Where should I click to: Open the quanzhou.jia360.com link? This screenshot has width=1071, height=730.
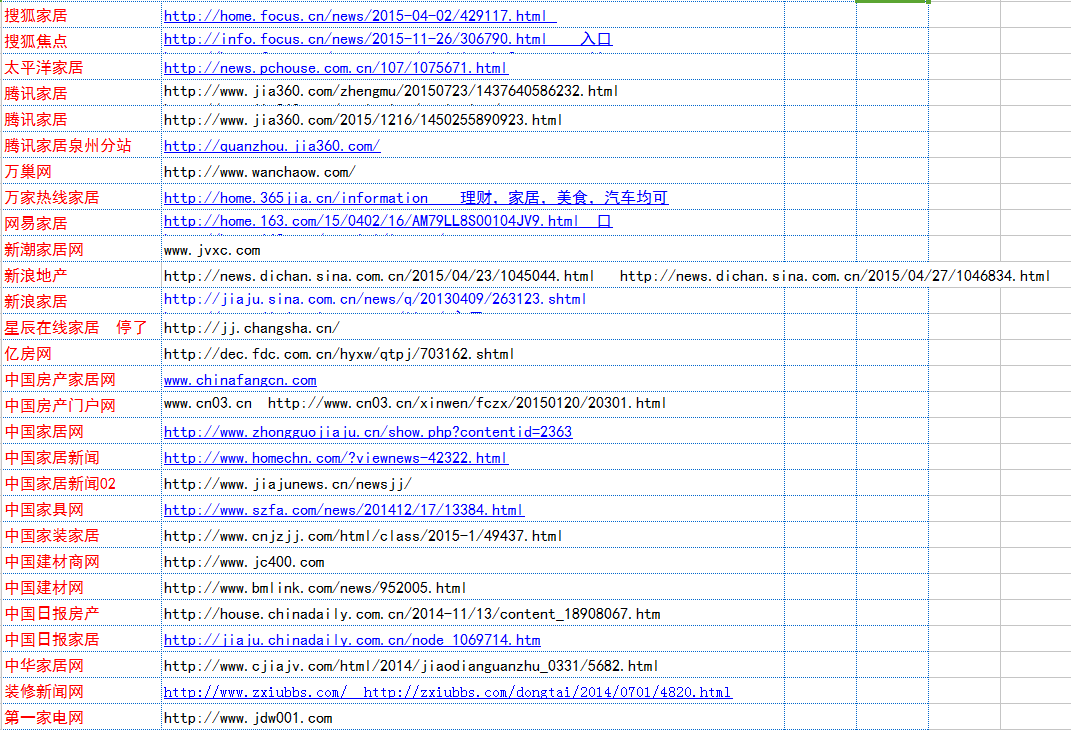pos(272,145)
